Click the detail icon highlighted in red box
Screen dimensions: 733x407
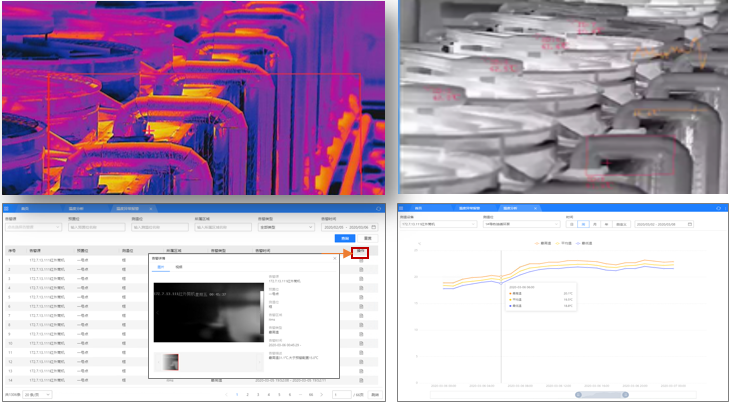(x=361, y=255)
